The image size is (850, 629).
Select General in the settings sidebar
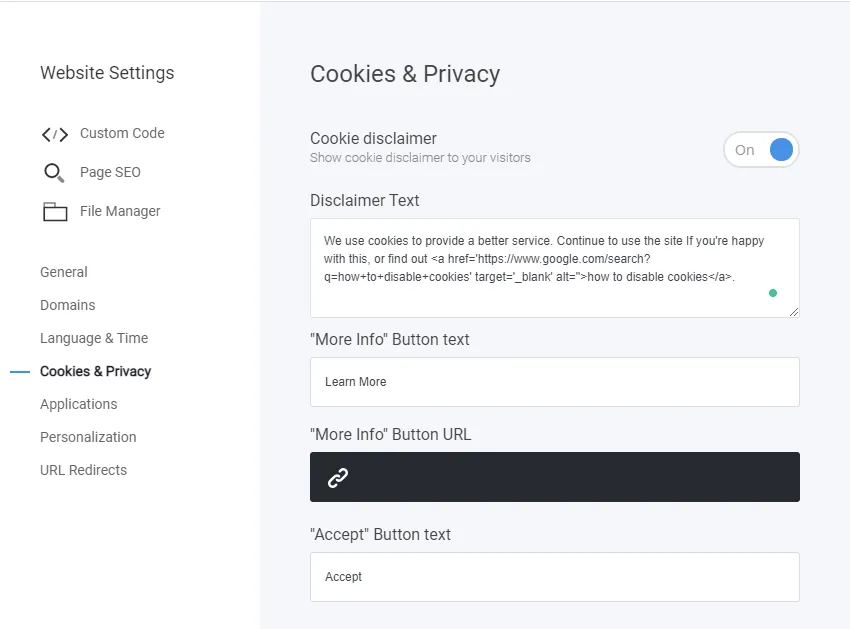(x=63, y=271)
